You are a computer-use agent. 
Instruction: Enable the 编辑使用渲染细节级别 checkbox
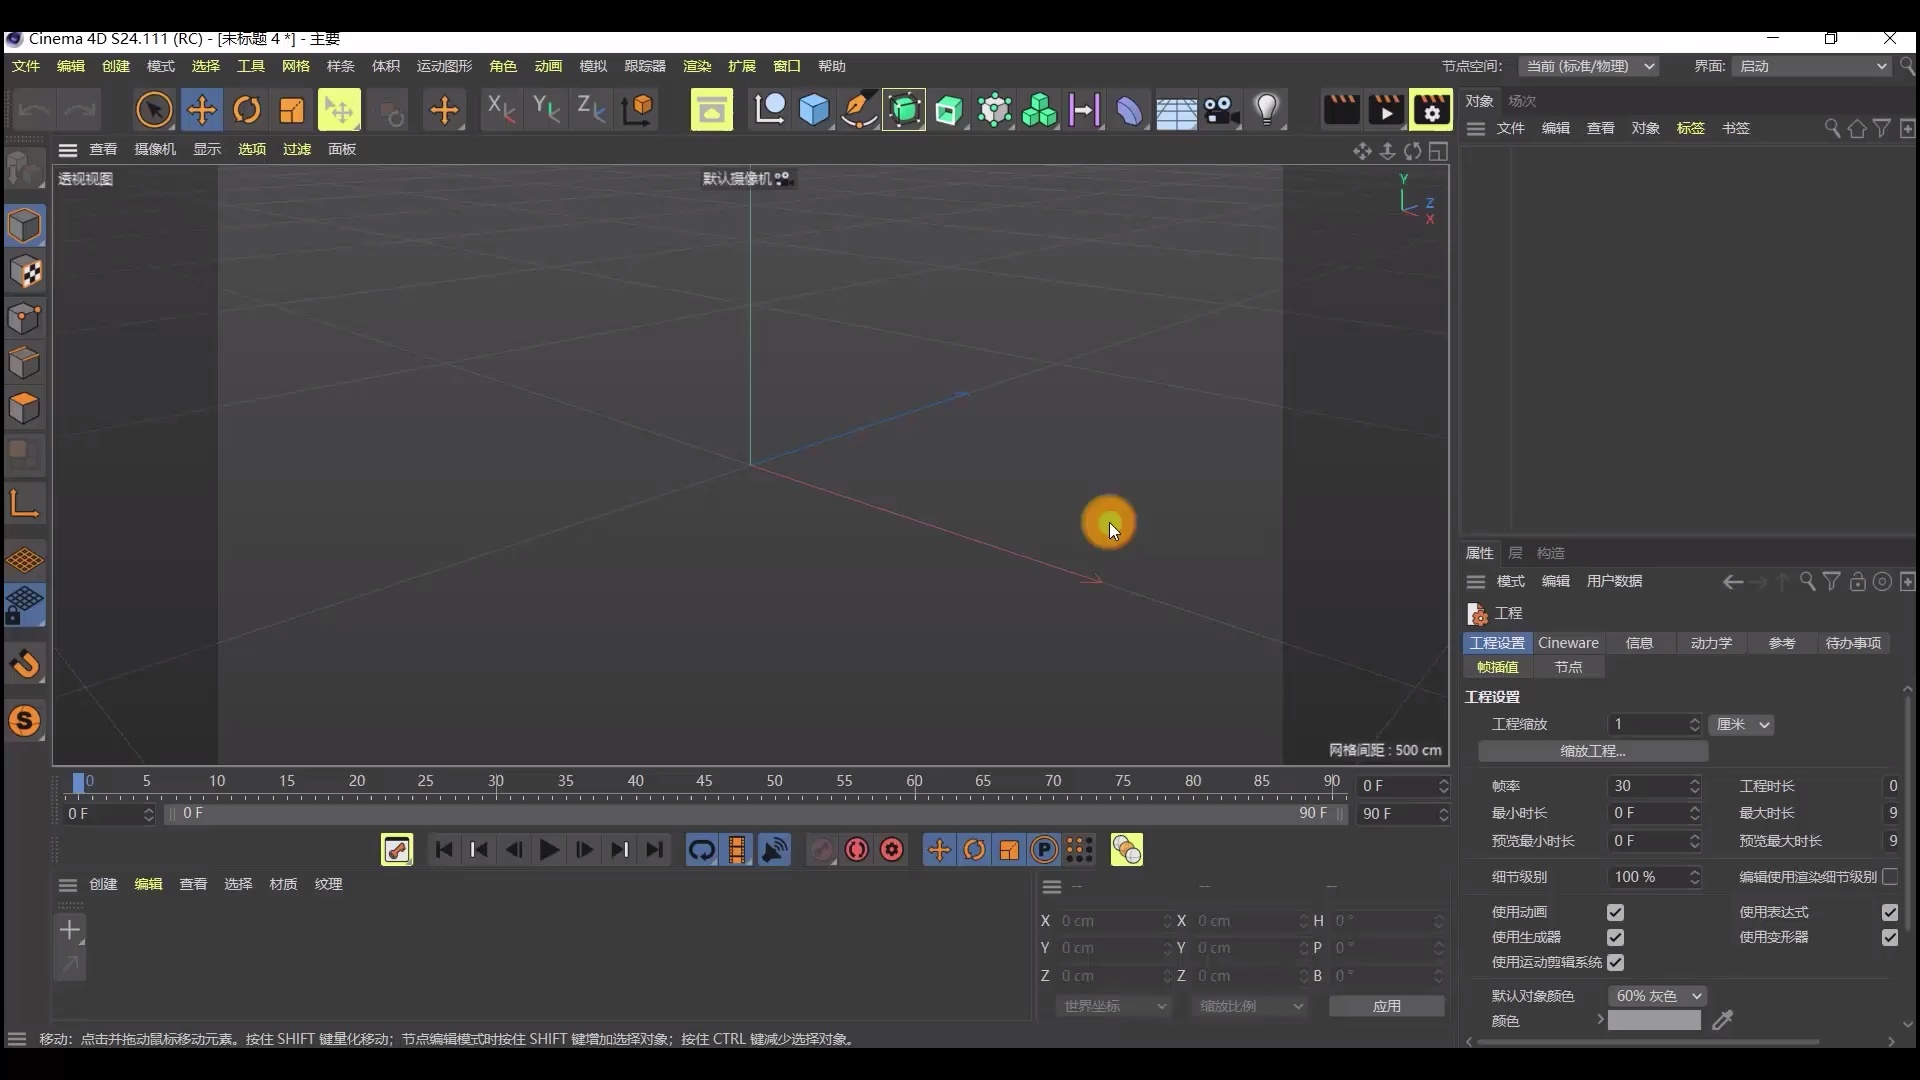1891,877
